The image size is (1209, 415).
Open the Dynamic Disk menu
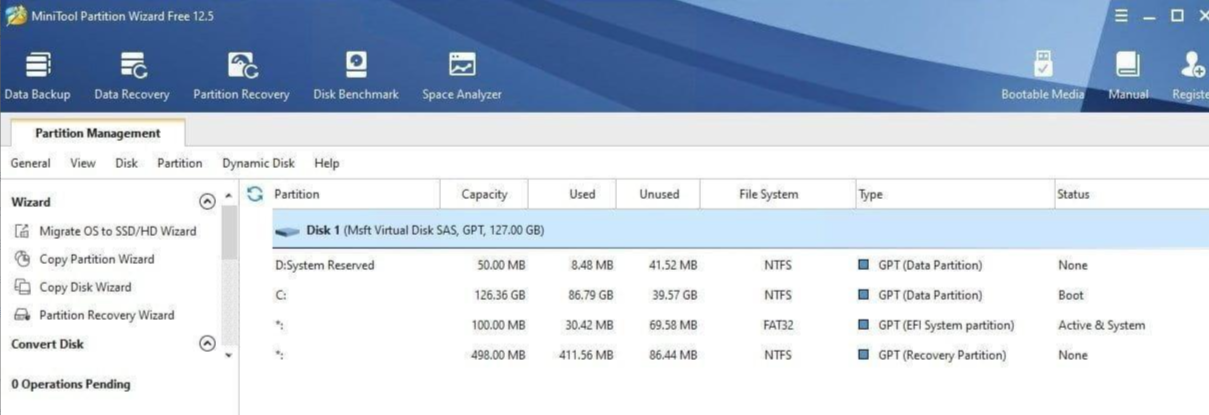(x=258, y=163)
